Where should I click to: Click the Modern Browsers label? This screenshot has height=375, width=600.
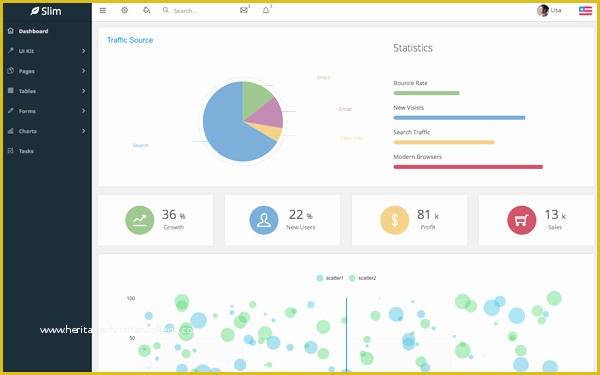[417, 157]
